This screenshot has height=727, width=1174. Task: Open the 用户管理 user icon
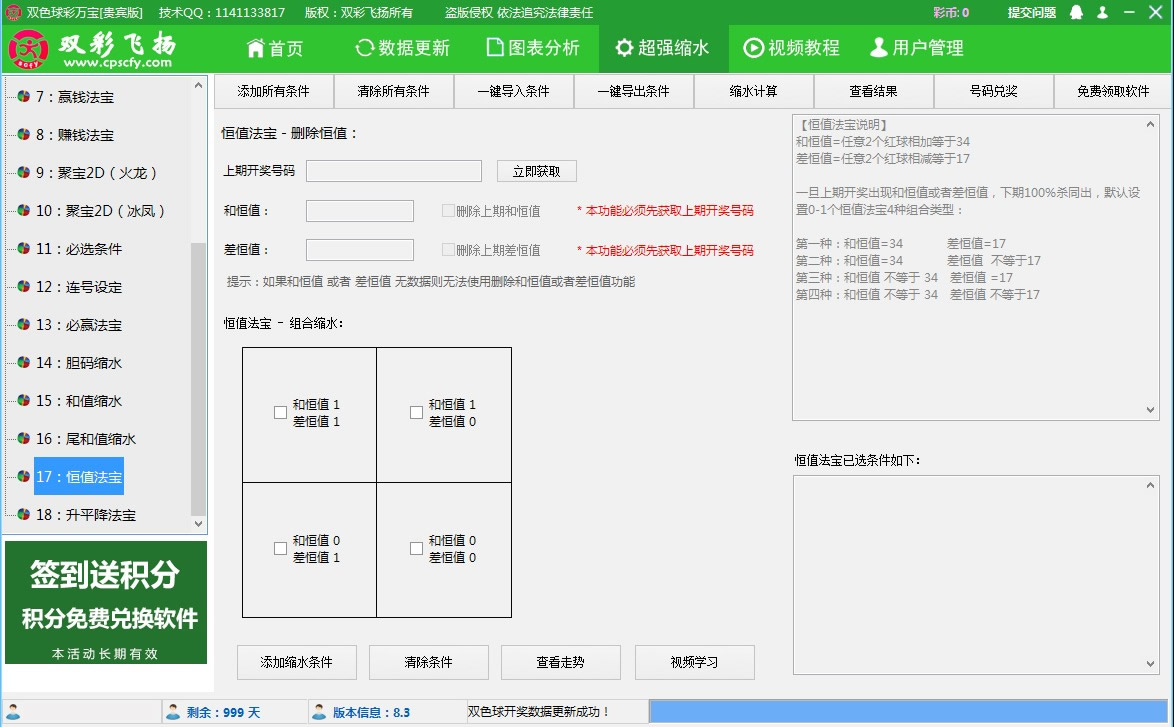pyautogui.click(x=880, y=47)
